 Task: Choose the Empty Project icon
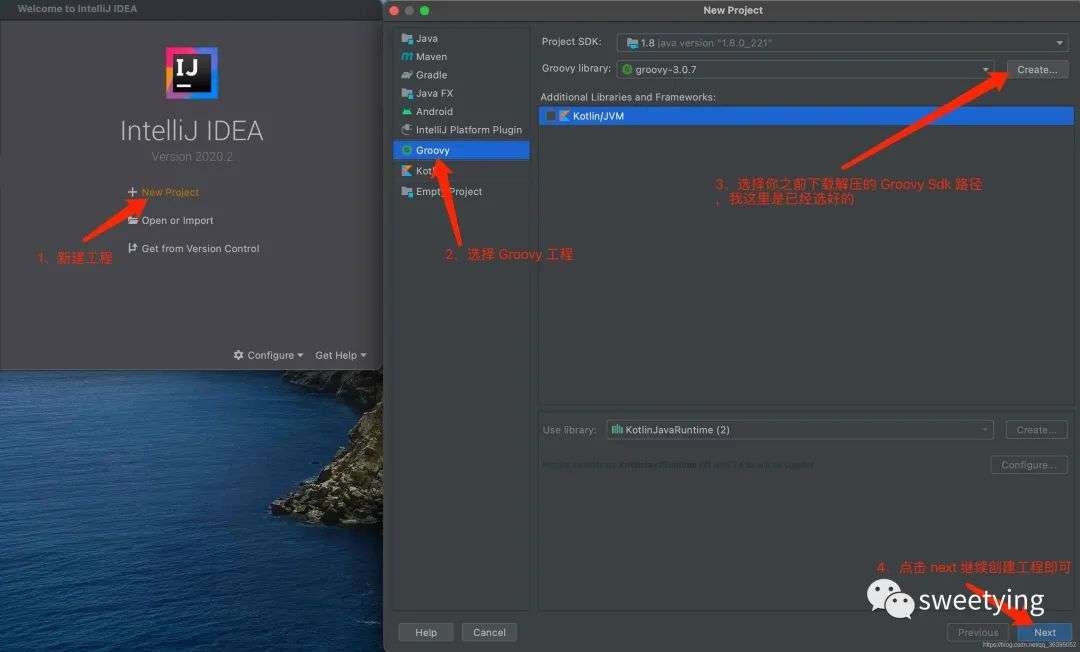(407, 191)
